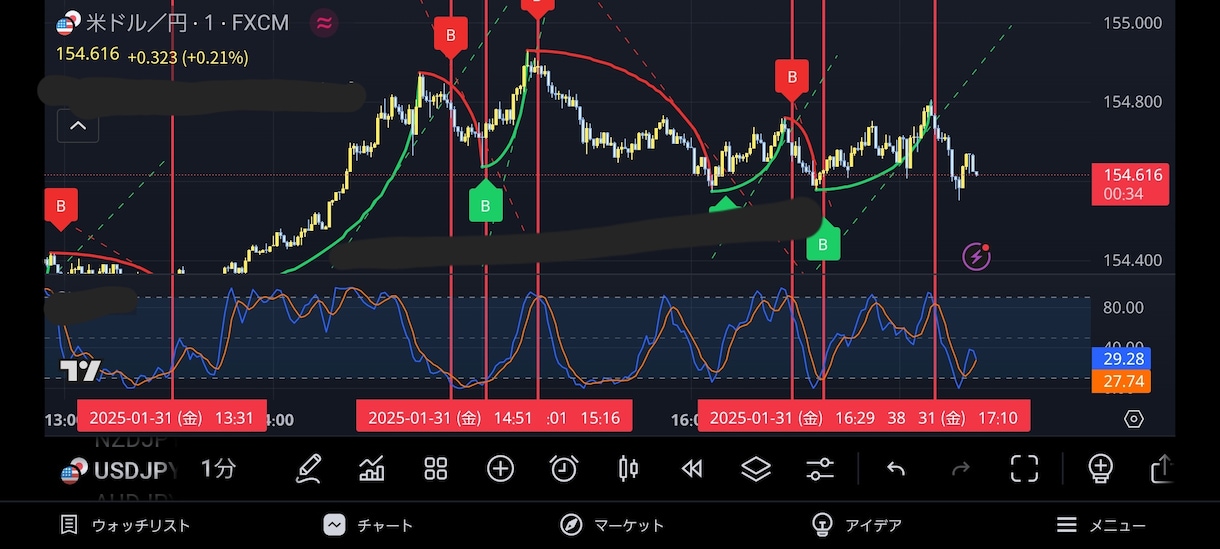Open the USDJPY symbol selector

pyautogui.click(x=120, y=469)
